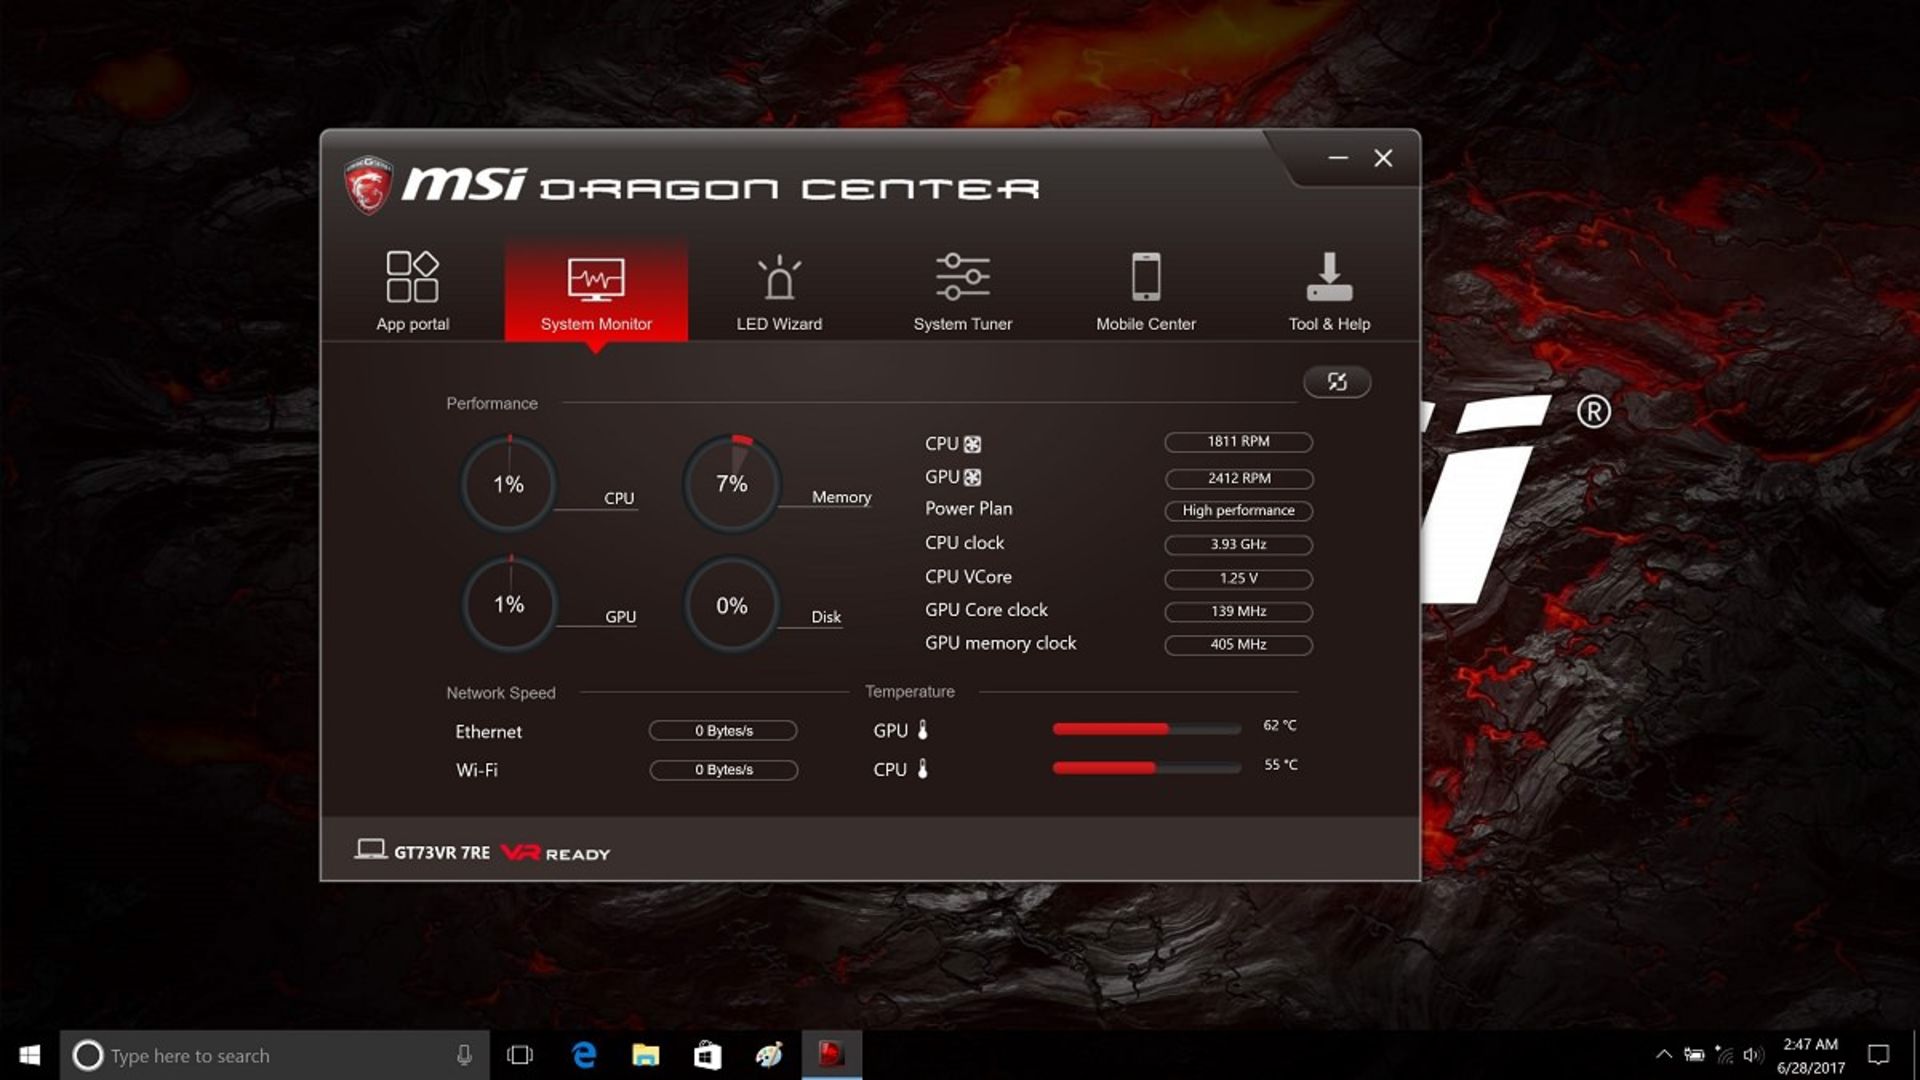The height and width of the screenshot is (1080, 1920).
Task: Select the CPU fan RPM indicator
Action: (1234, 440)
